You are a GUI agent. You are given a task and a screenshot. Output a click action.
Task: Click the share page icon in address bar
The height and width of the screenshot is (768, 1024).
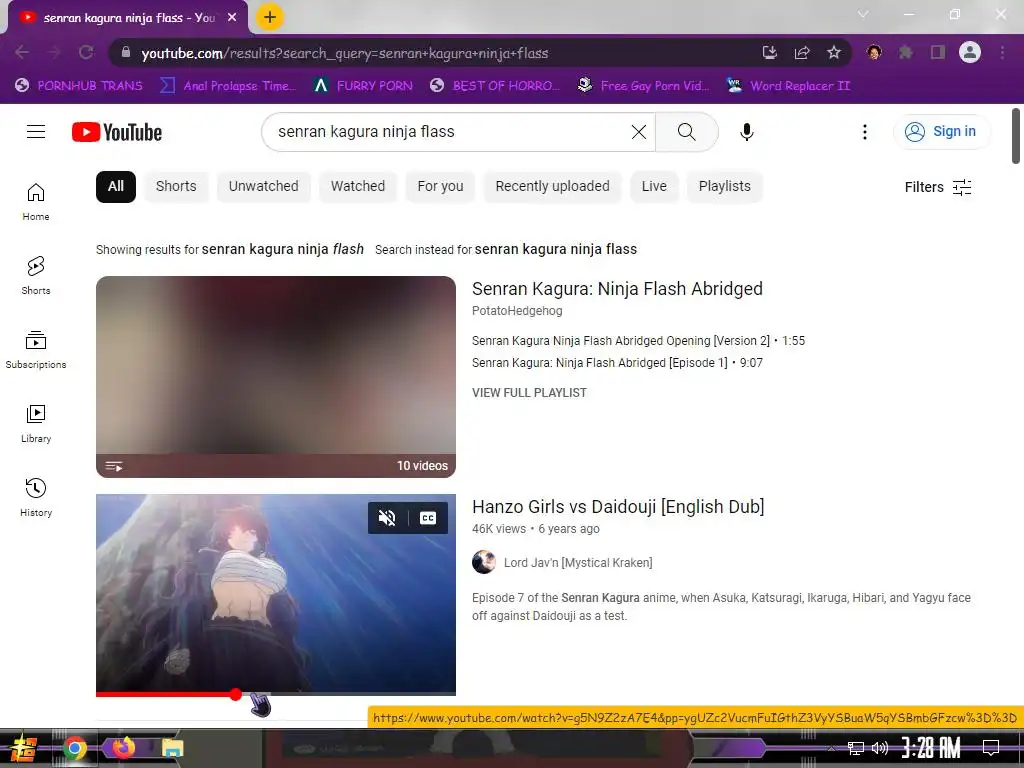coord(802,52)
